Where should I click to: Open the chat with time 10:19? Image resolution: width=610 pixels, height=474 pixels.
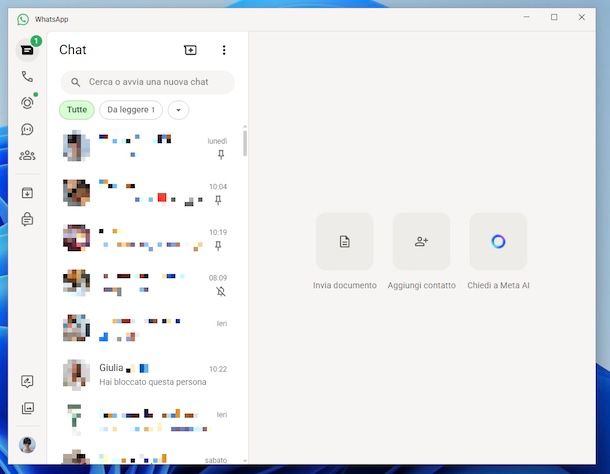146,238
